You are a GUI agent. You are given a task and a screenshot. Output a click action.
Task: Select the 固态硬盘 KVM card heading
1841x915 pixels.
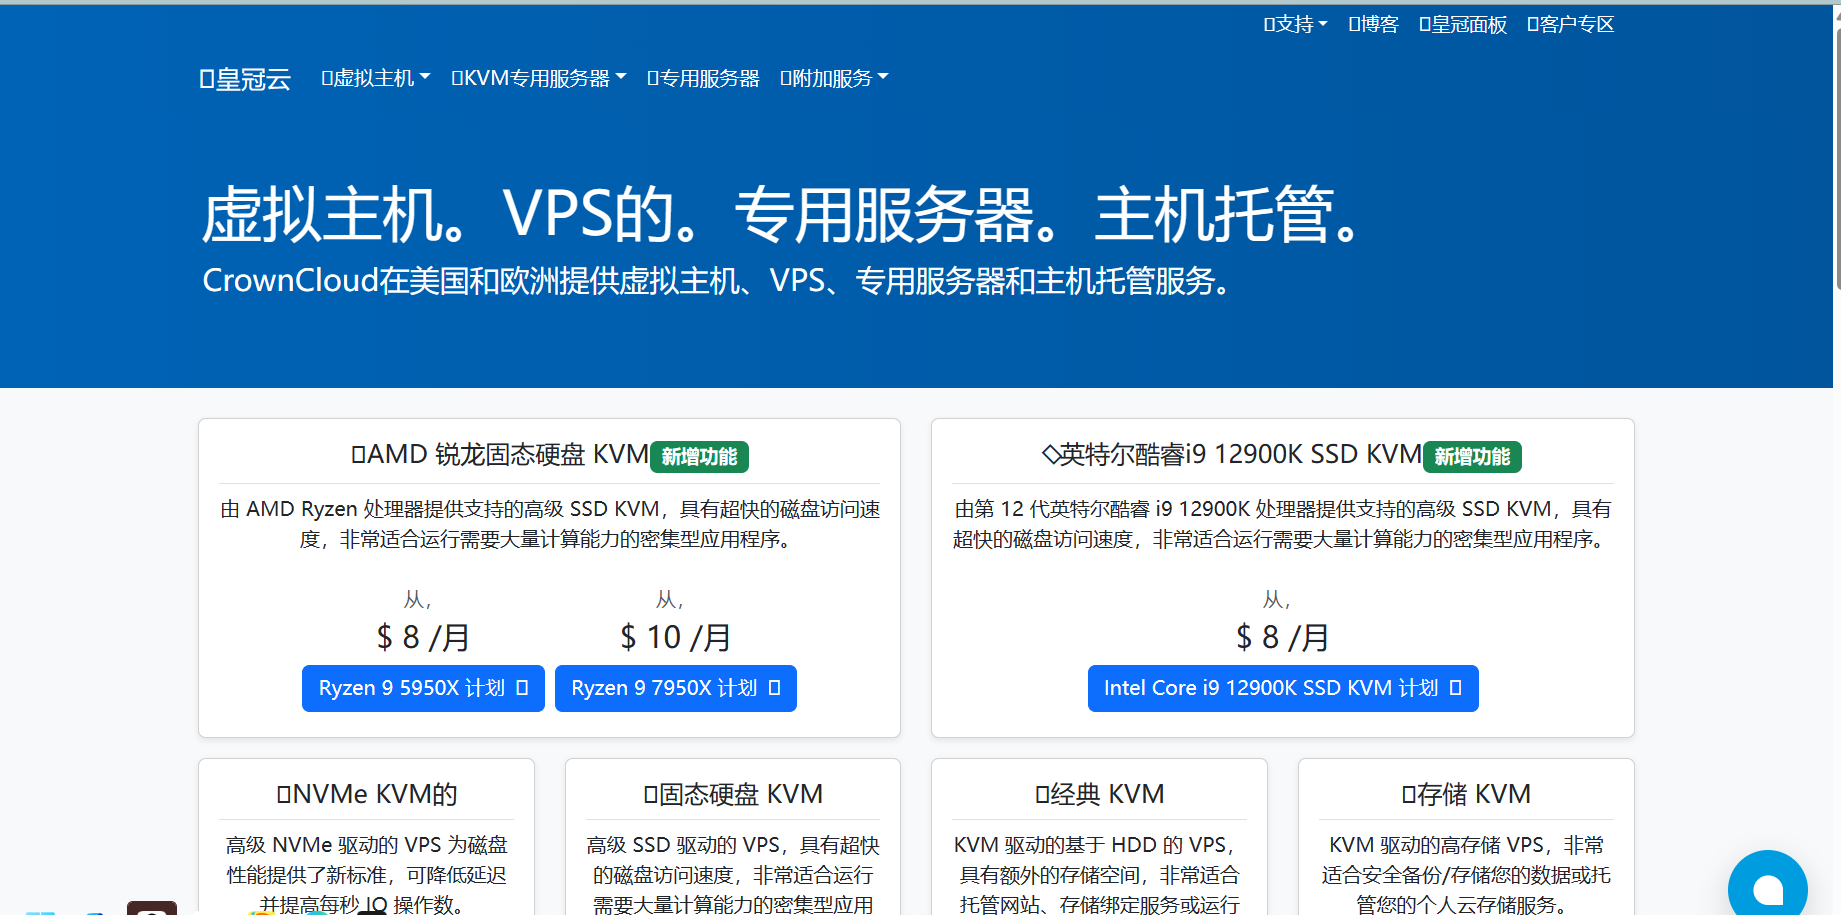pos(732,794)
